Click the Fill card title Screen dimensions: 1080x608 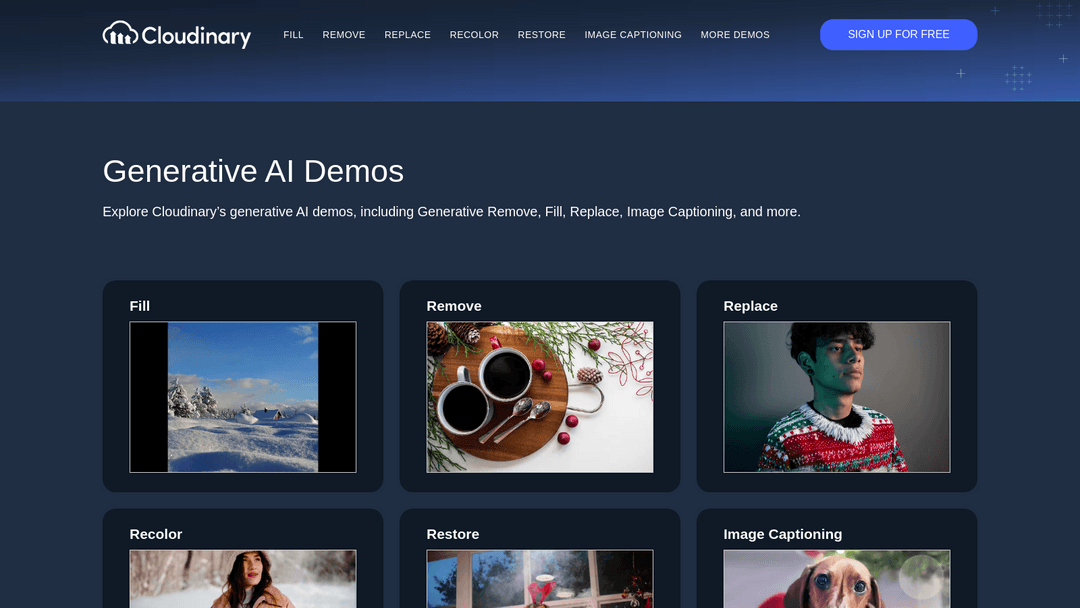140,306
